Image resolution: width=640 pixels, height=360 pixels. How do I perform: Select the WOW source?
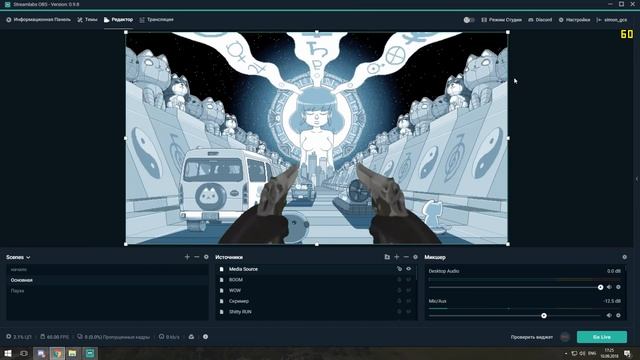pyautogui.click(x=316, y=290)
